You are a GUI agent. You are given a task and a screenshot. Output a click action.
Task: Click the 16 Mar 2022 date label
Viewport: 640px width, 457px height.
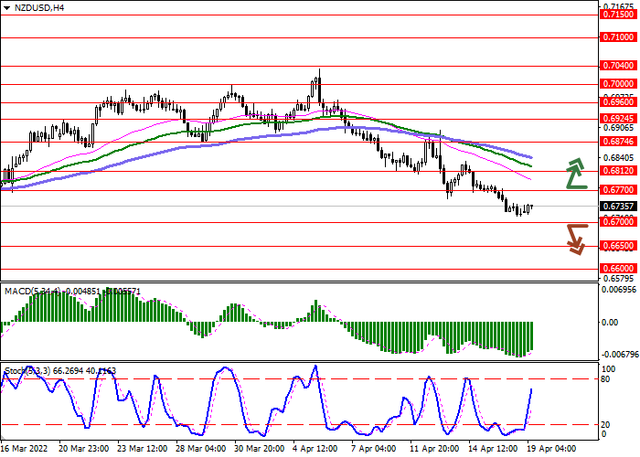(24, 449)
